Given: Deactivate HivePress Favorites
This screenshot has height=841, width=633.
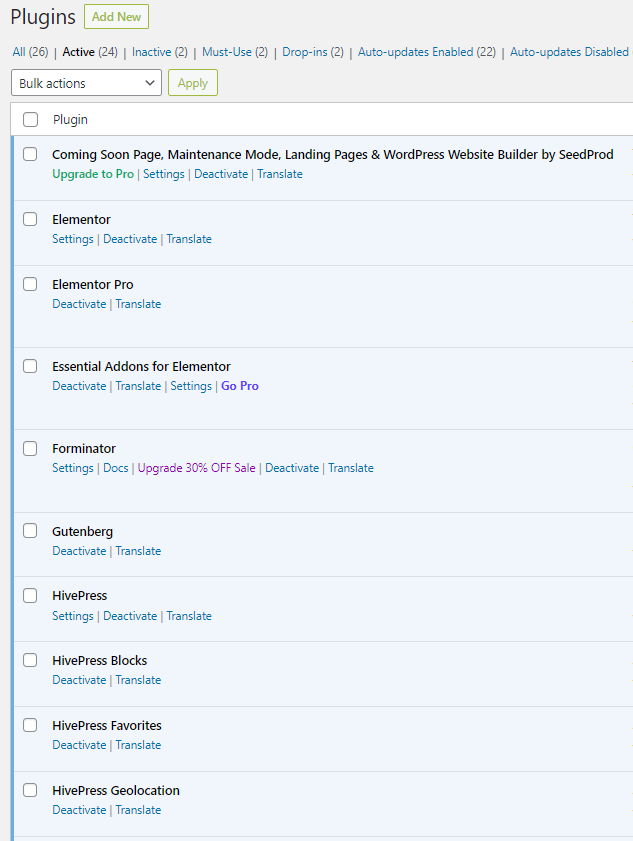Looking at the screenshot, I should pyautogui.click(x=79, y=746).
